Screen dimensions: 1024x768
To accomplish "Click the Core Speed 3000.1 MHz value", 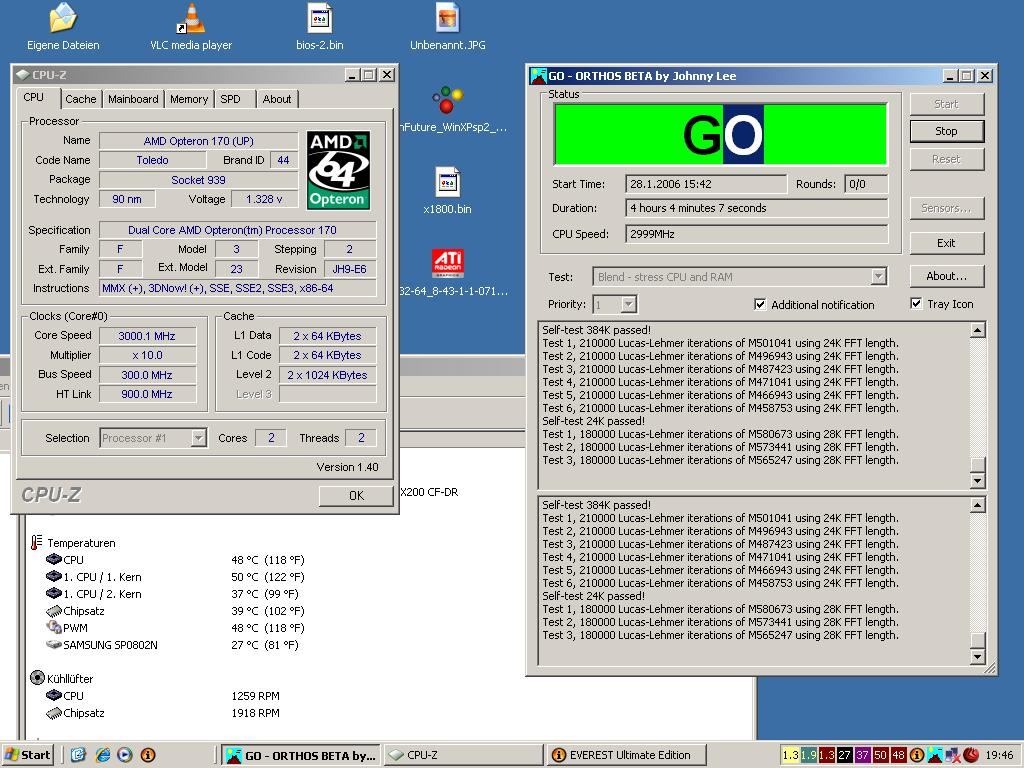I will pos(147,336).
